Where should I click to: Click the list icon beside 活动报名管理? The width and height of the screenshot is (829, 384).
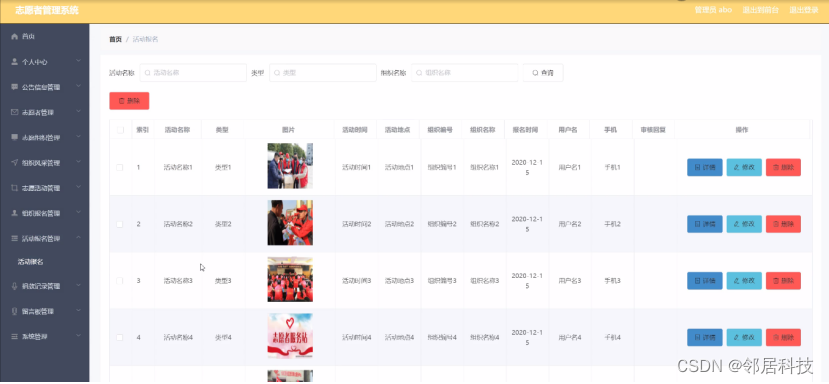tap(14, 239)
